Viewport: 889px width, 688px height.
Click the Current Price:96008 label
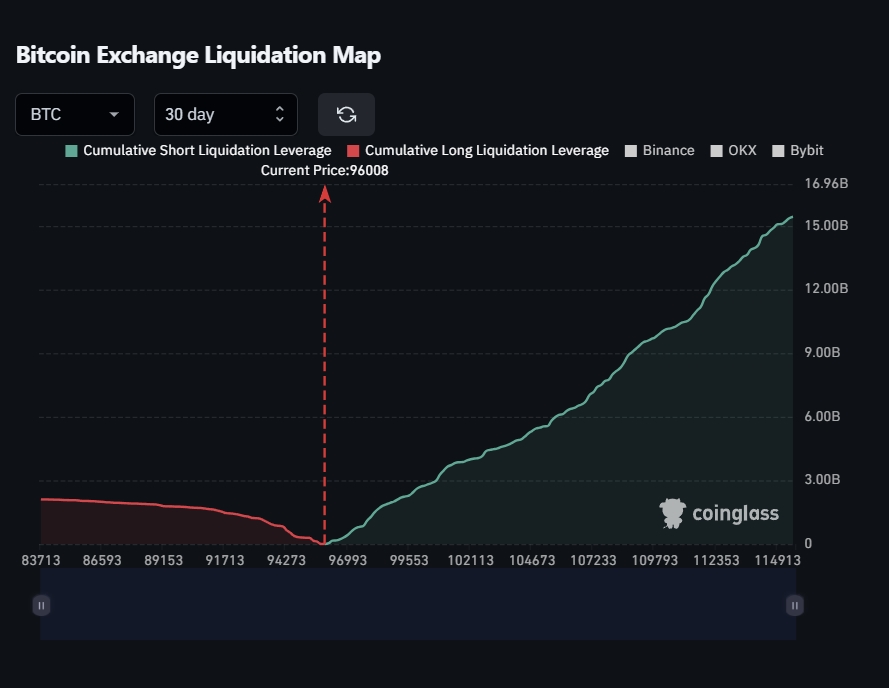[x=324, y=171]
